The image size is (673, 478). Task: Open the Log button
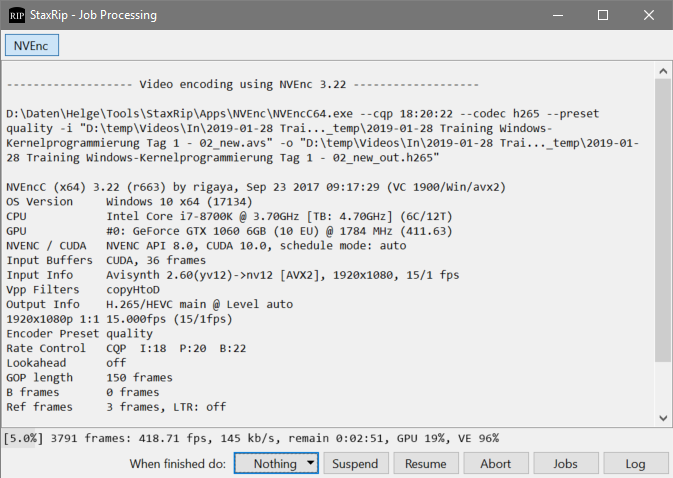click(636, 463)
